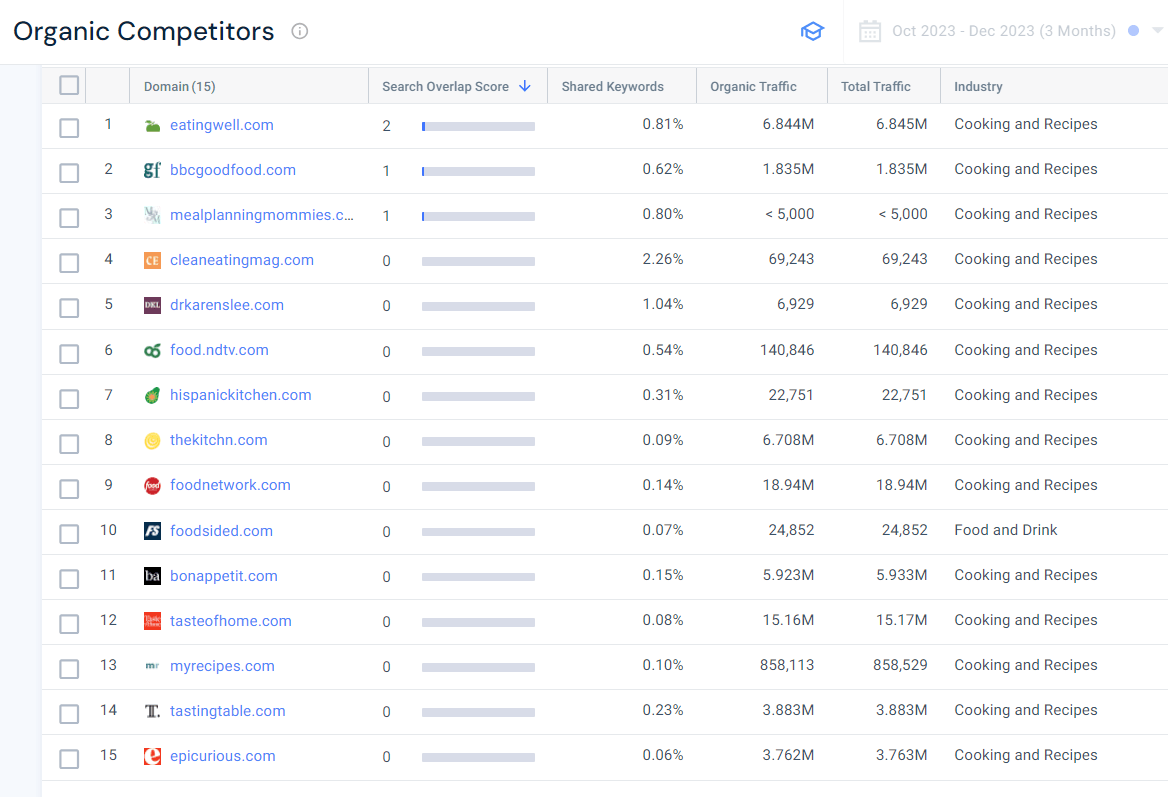Expand the dropdown arrow after date range
Viewport: 1168px width, 797px height.
pos(1157,31)
